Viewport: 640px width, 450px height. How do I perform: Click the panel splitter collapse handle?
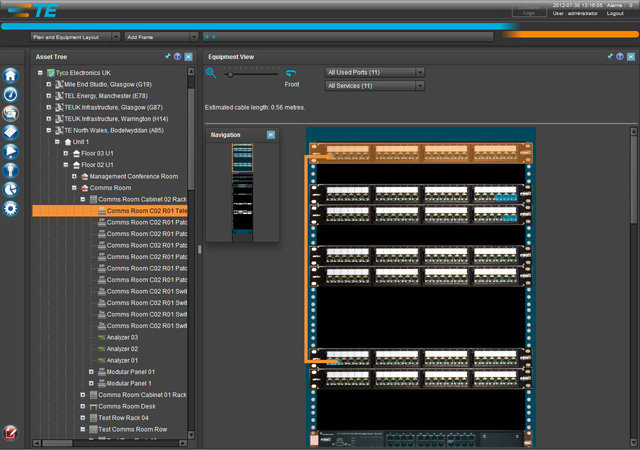click(x=200, y=250)
